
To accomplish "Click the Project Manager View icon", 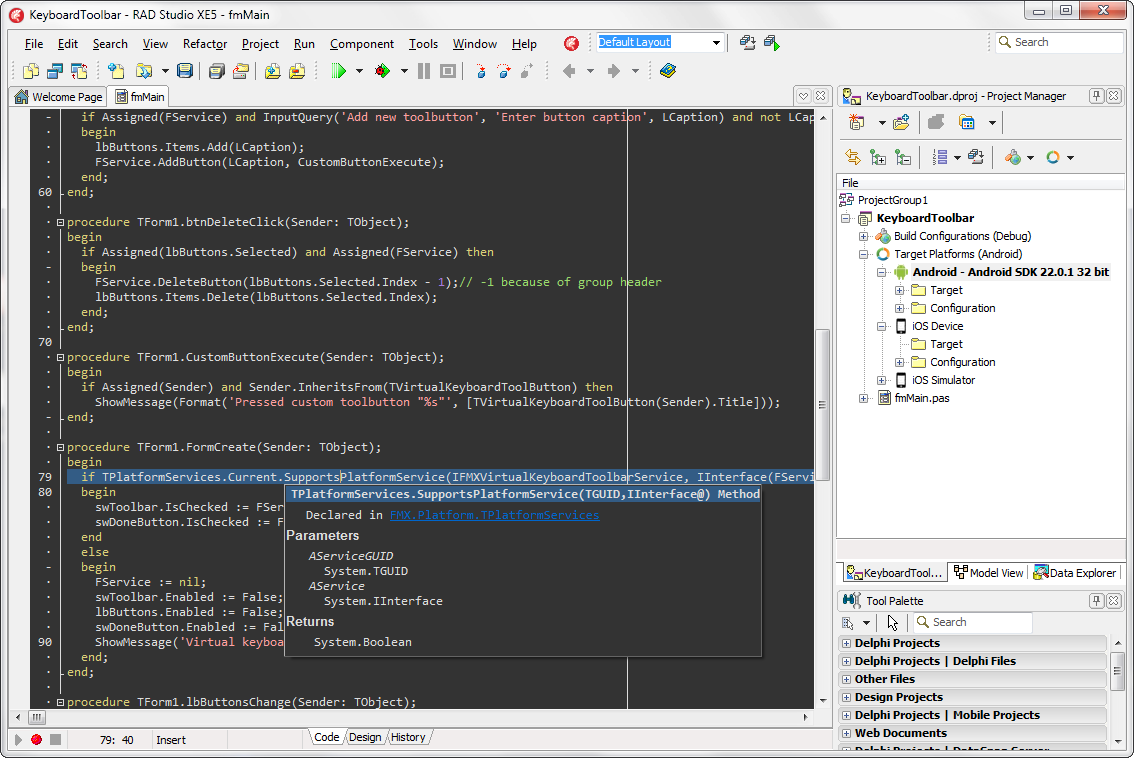I will (x=968, y=122).
